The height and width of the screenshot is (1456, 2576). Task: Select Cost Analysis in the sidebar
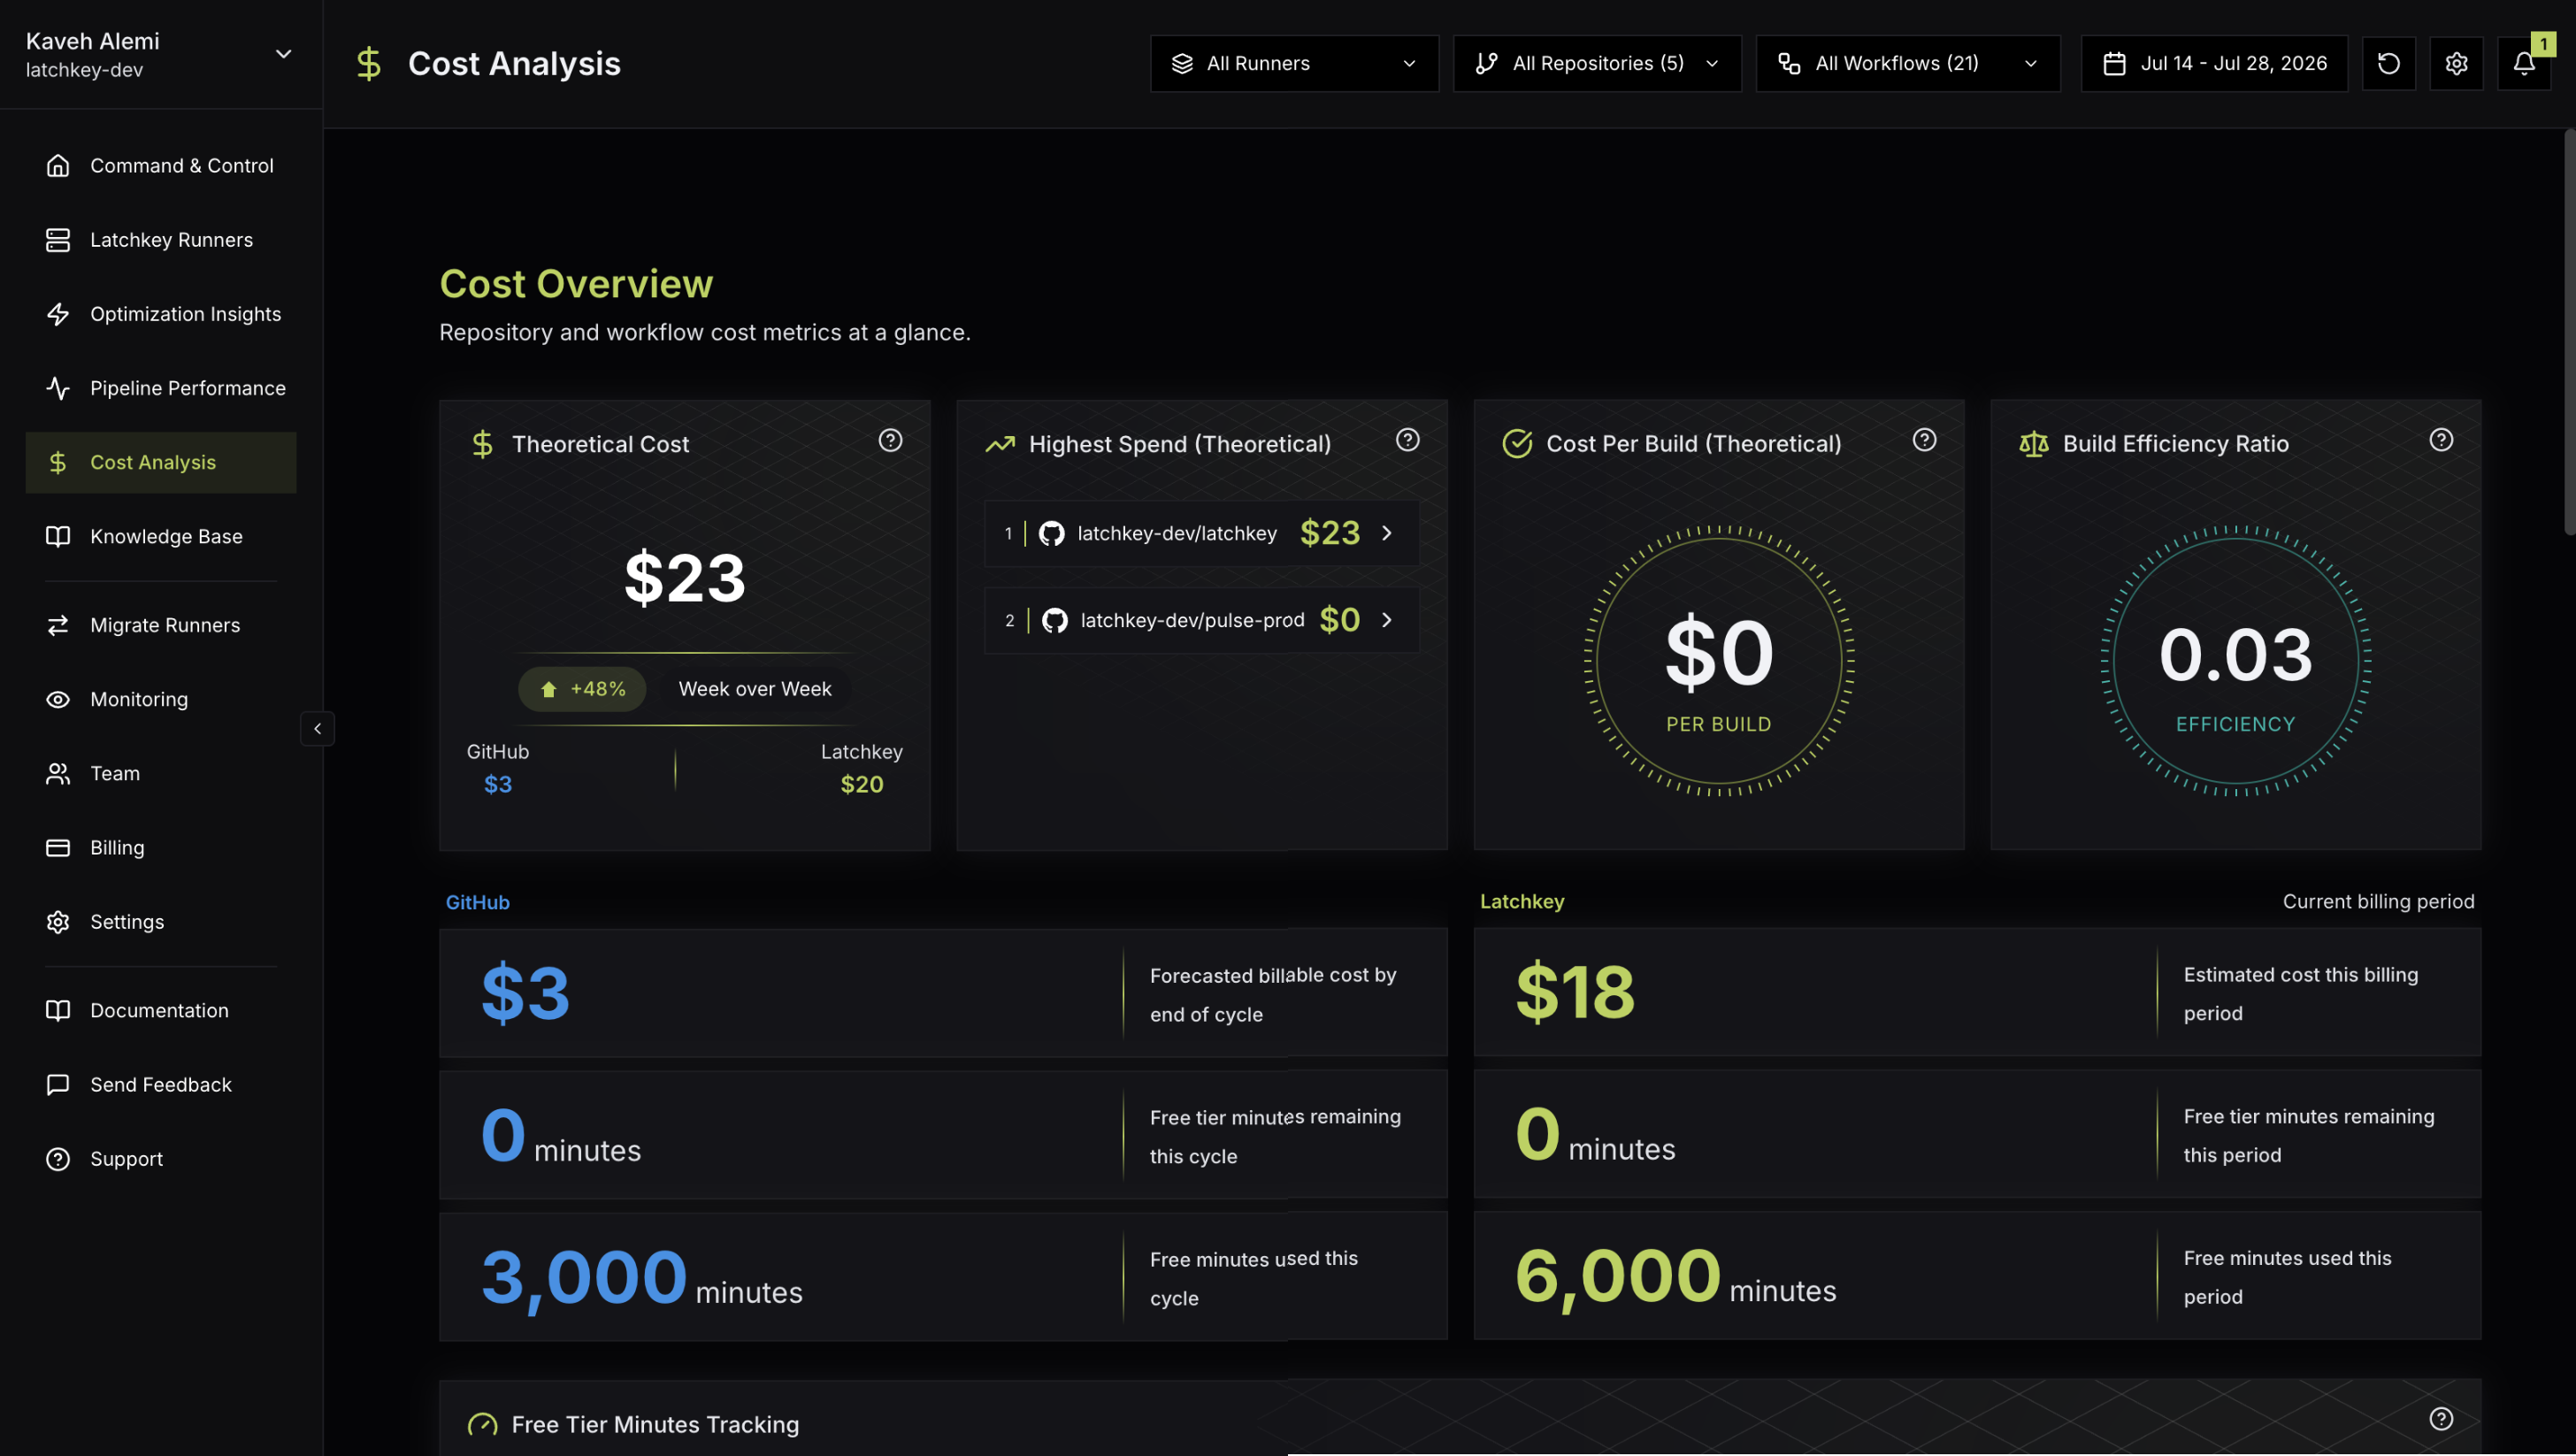point(160,462)
